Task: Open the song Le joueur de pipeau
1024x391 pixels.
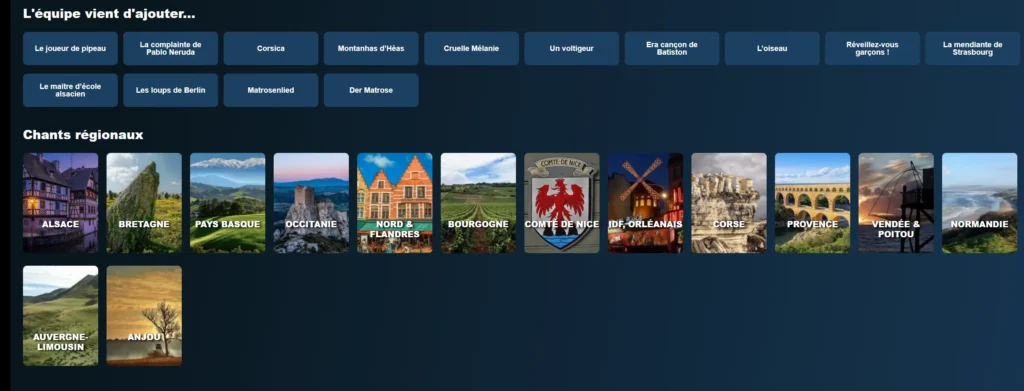Action: pos(71,48)
